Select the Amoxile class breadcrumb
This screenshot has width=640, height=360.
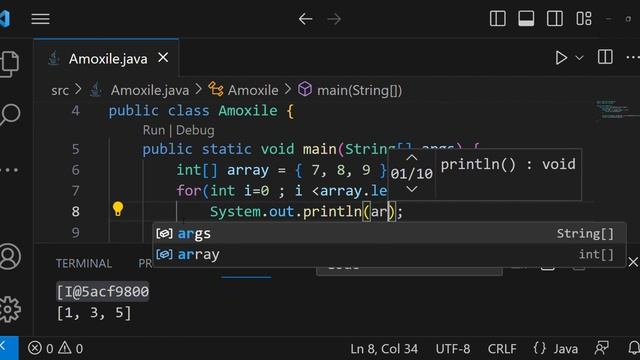pyautogui.click(x=253, y=90)
